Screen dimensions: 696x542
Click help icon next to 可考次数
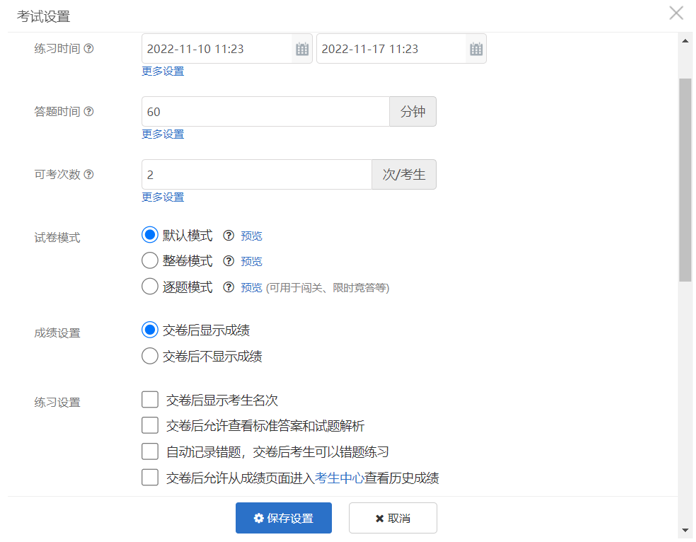[89, 175]
